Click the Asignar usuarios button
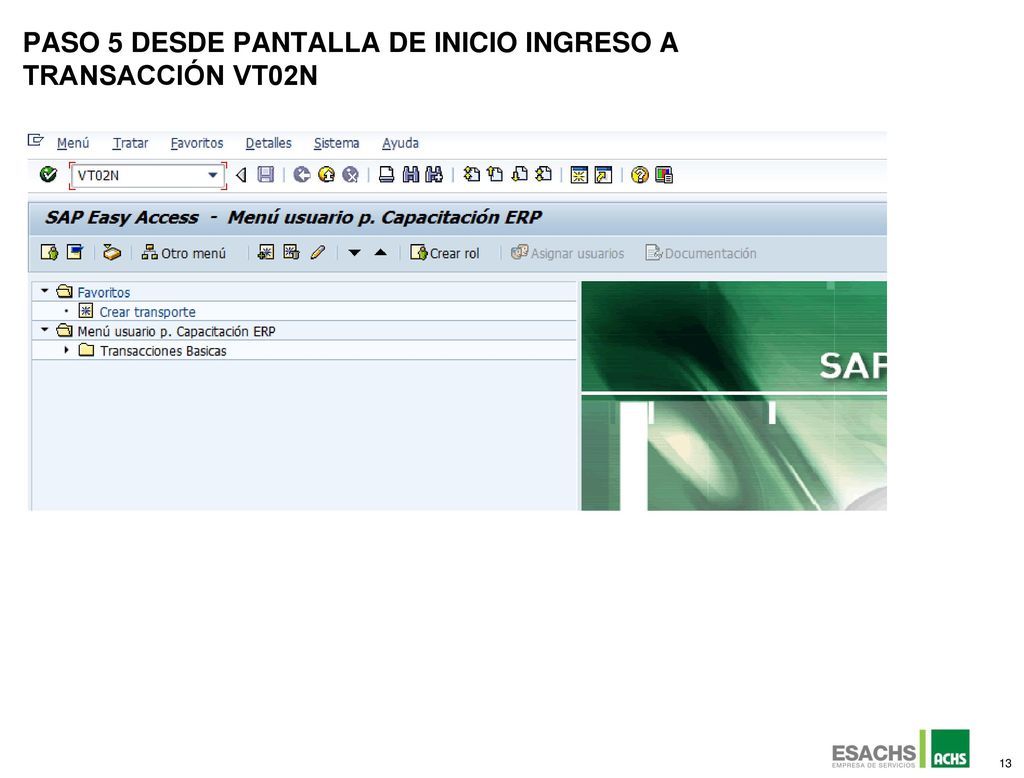 pos(568,253)
